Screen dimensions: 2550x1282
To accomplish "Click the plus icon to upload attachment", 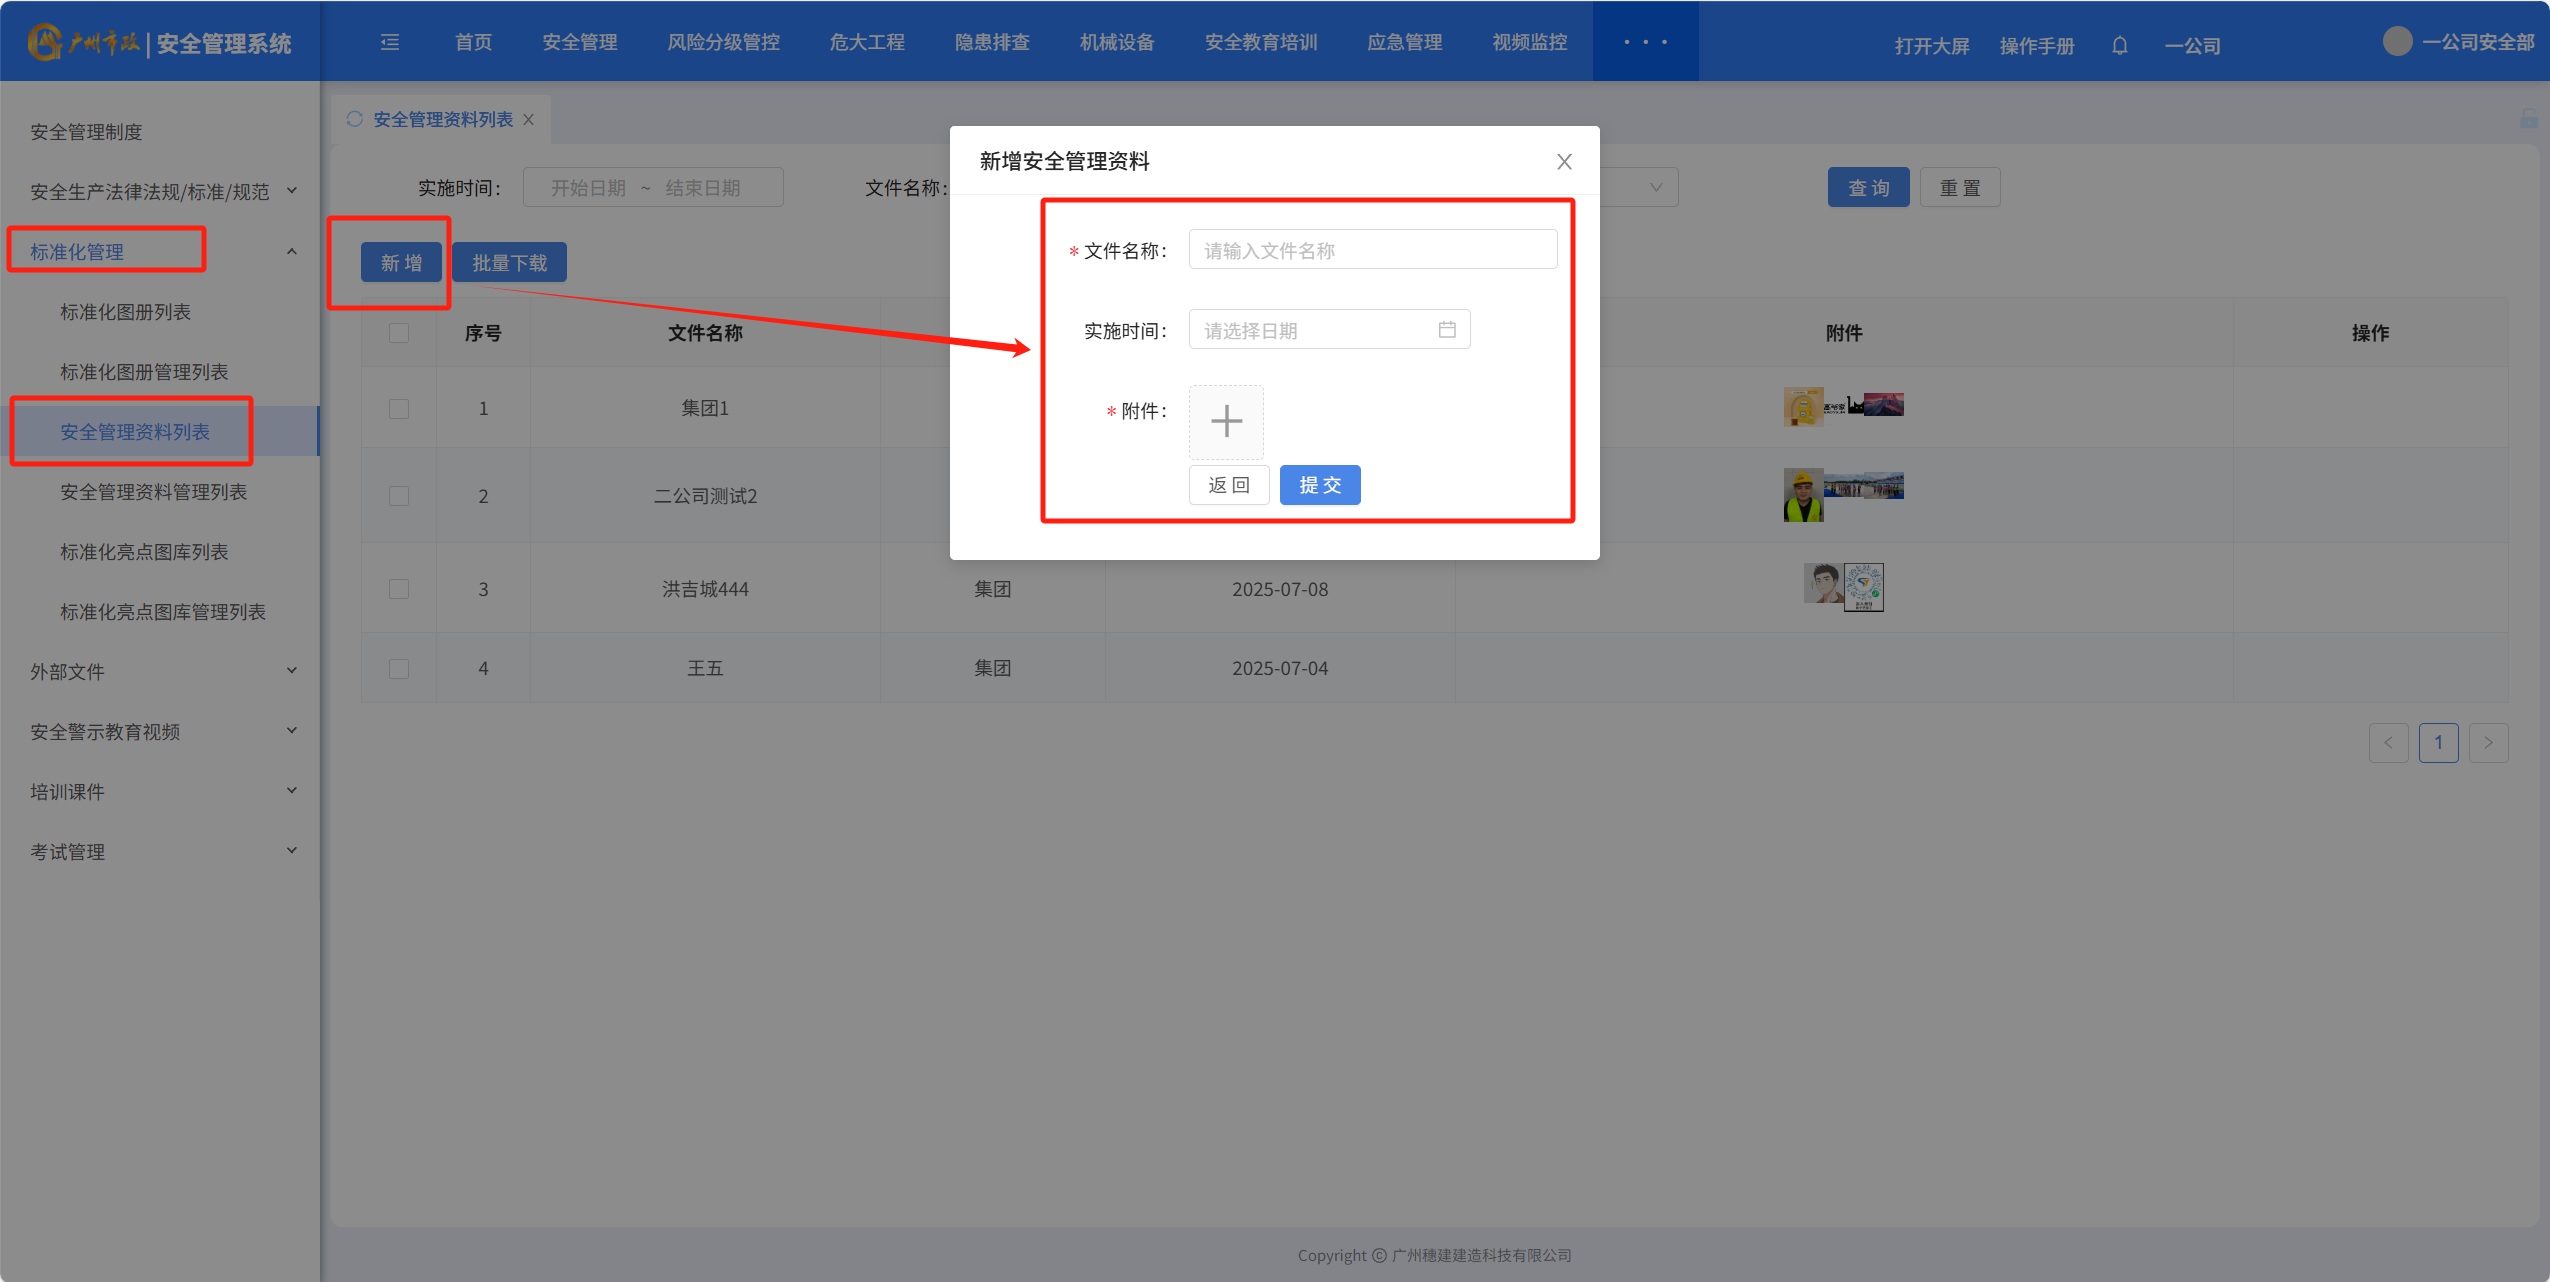I will pos(1226,421).
